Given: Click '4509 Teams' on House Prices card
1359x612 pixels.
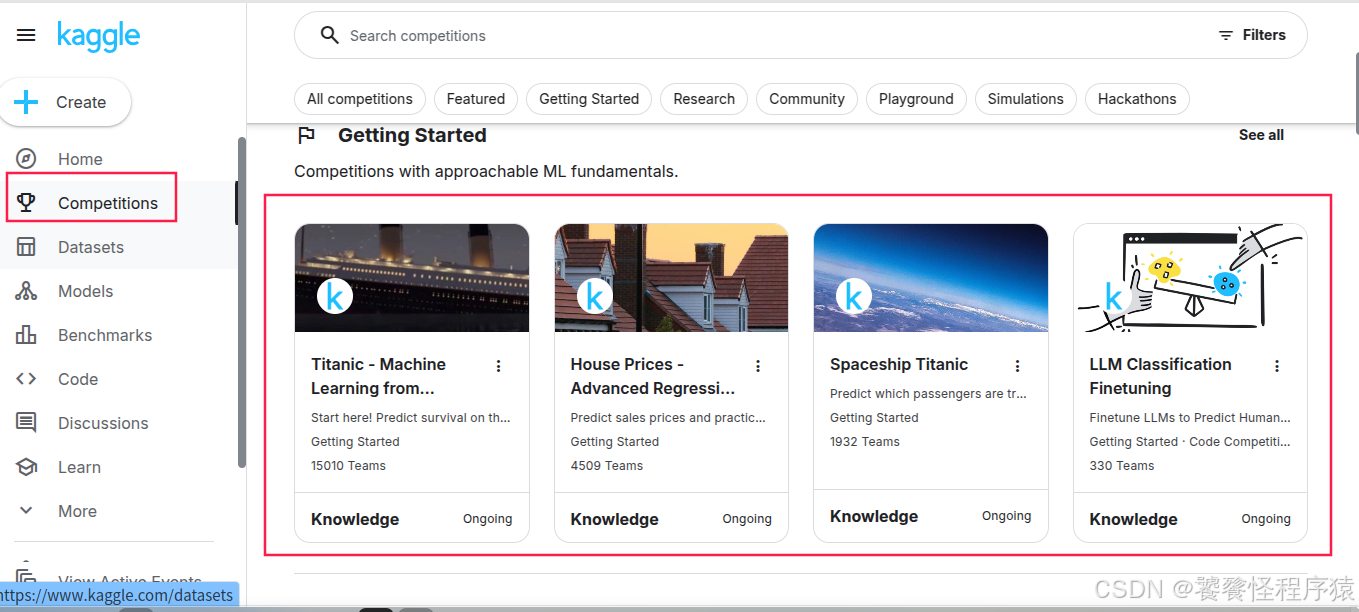Looking at the screenshot, I should (607, 466).
